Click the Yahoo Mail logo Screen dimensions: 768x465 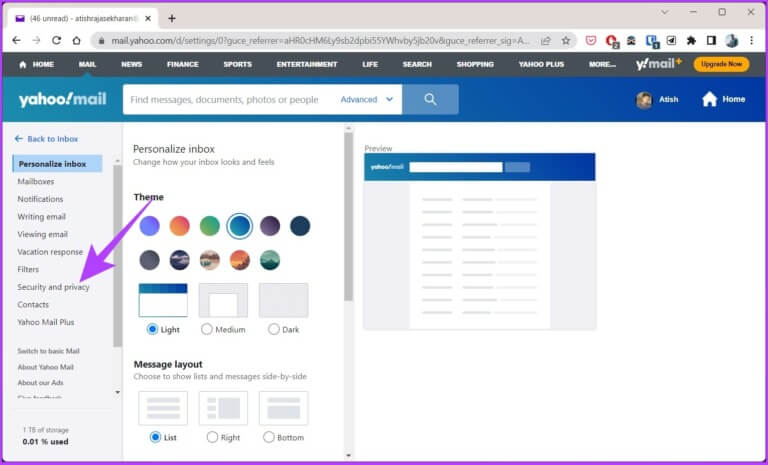coord(62,99)
